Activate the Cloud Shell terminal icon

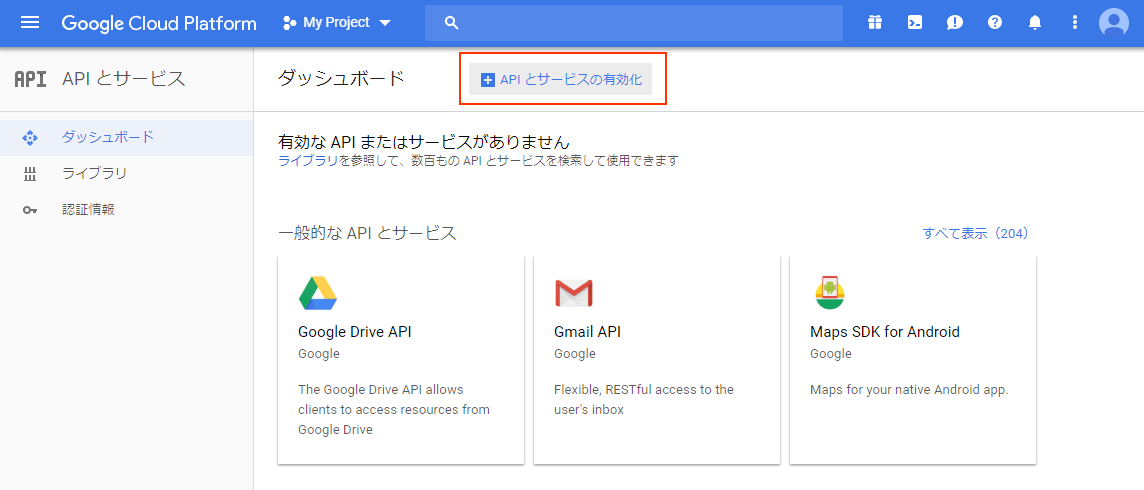914,23
